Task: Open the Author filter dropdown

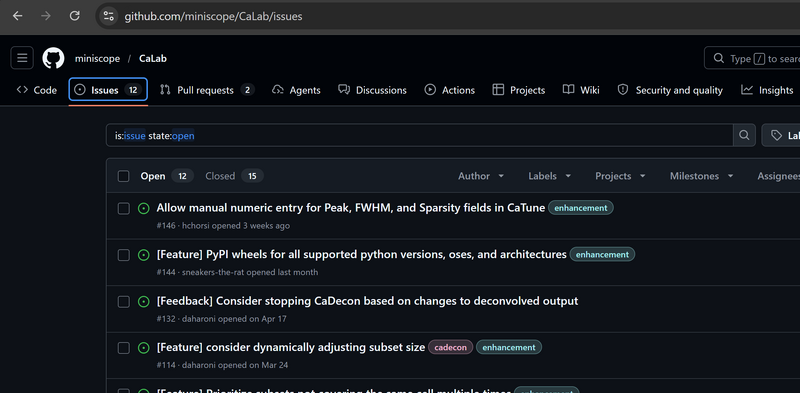Action: (481, 176)
